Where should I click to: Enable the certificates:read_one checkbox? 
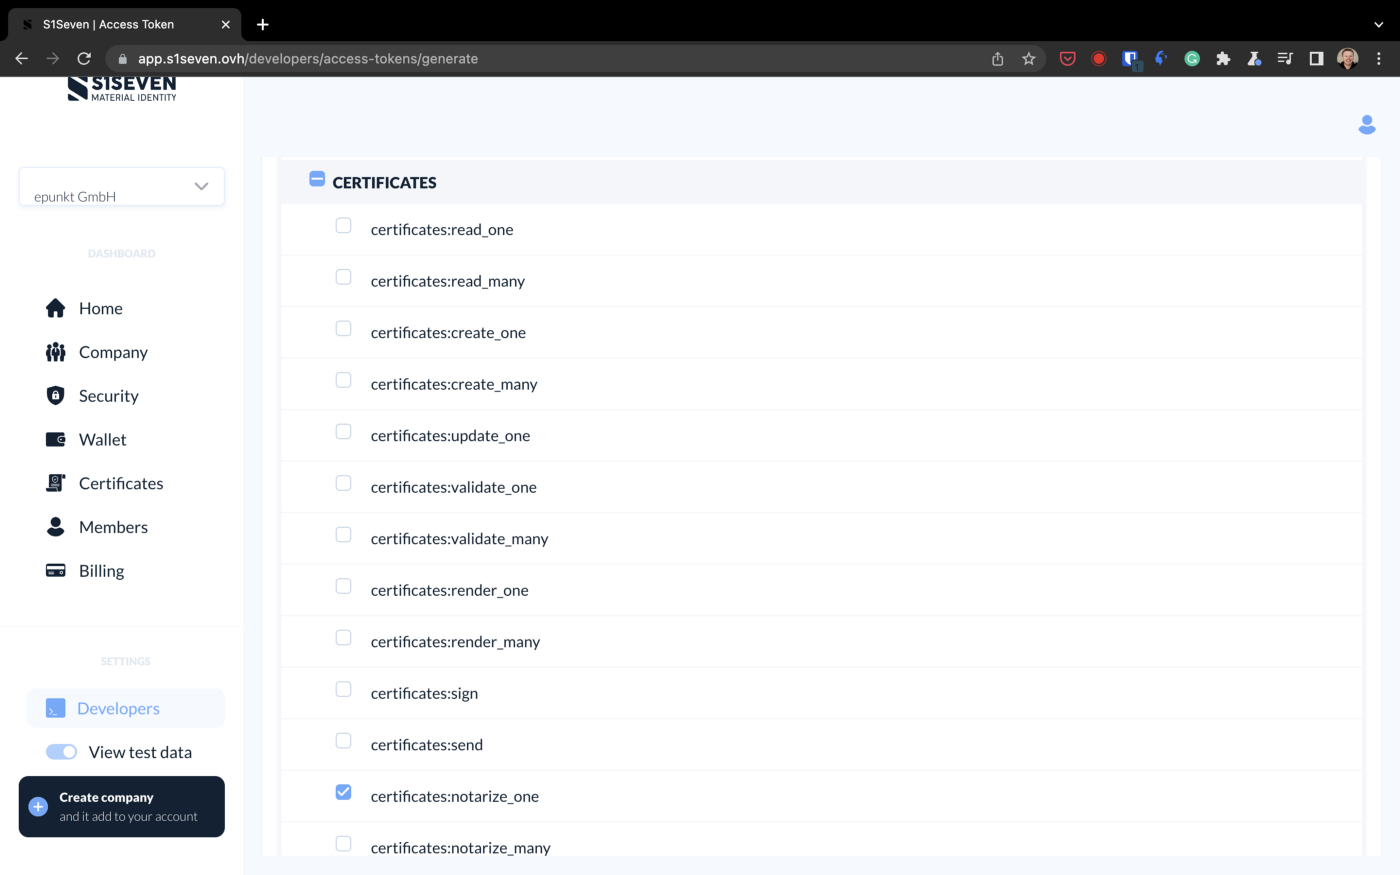[x=343, y=226]
